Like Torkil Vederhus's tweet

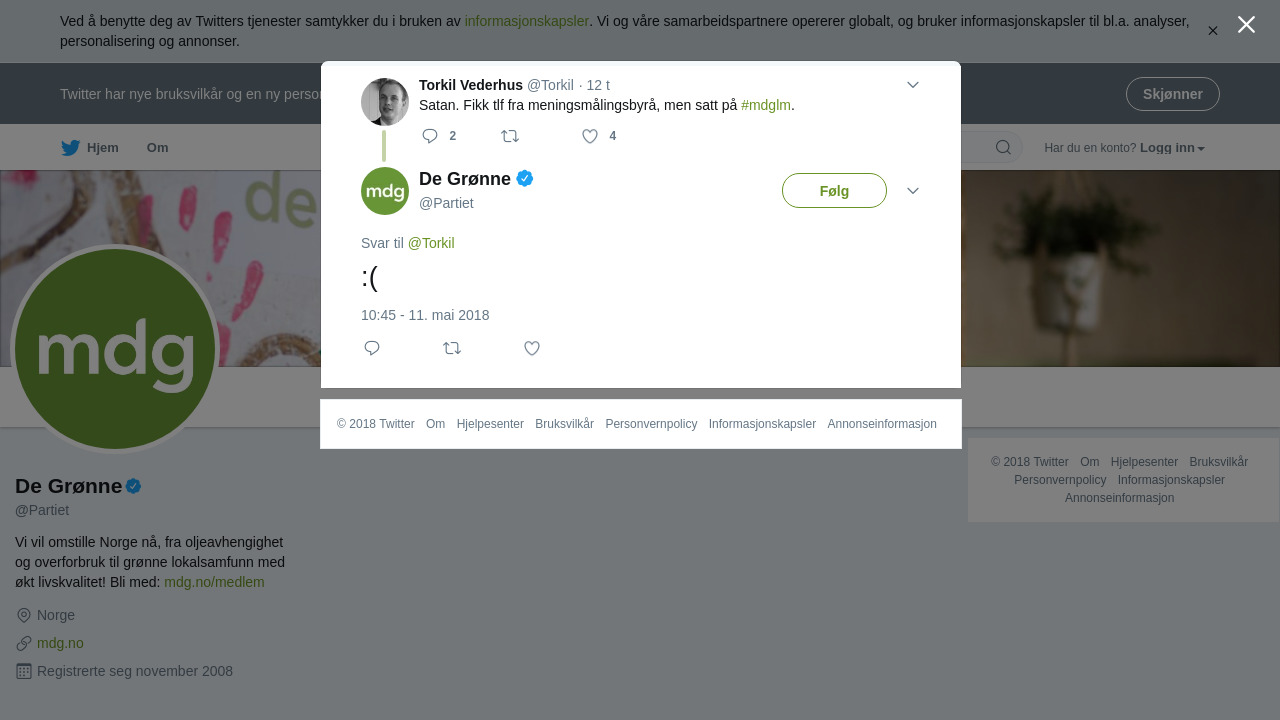click(590, 136)
